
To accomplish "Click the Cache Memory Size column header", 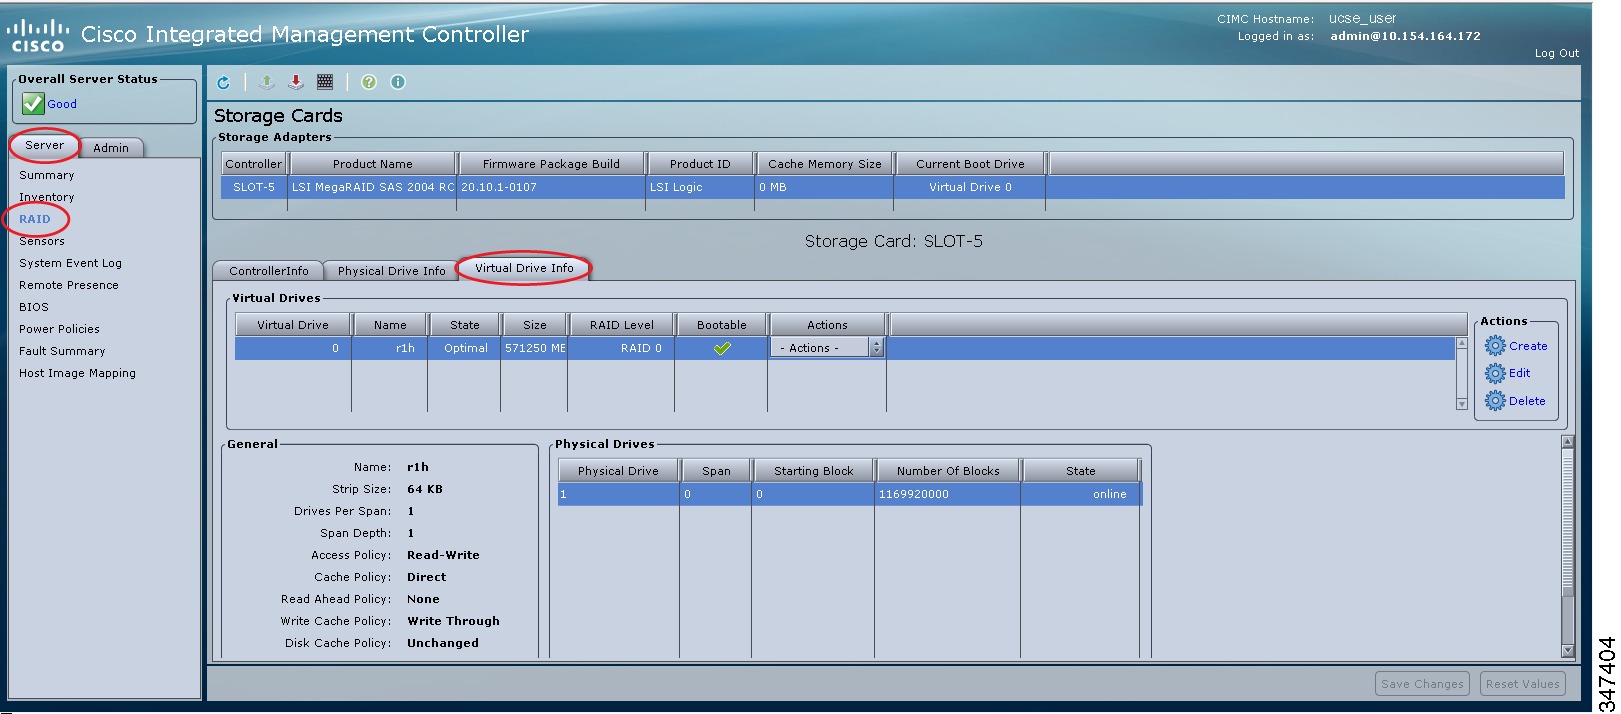I will coord(824,164).
